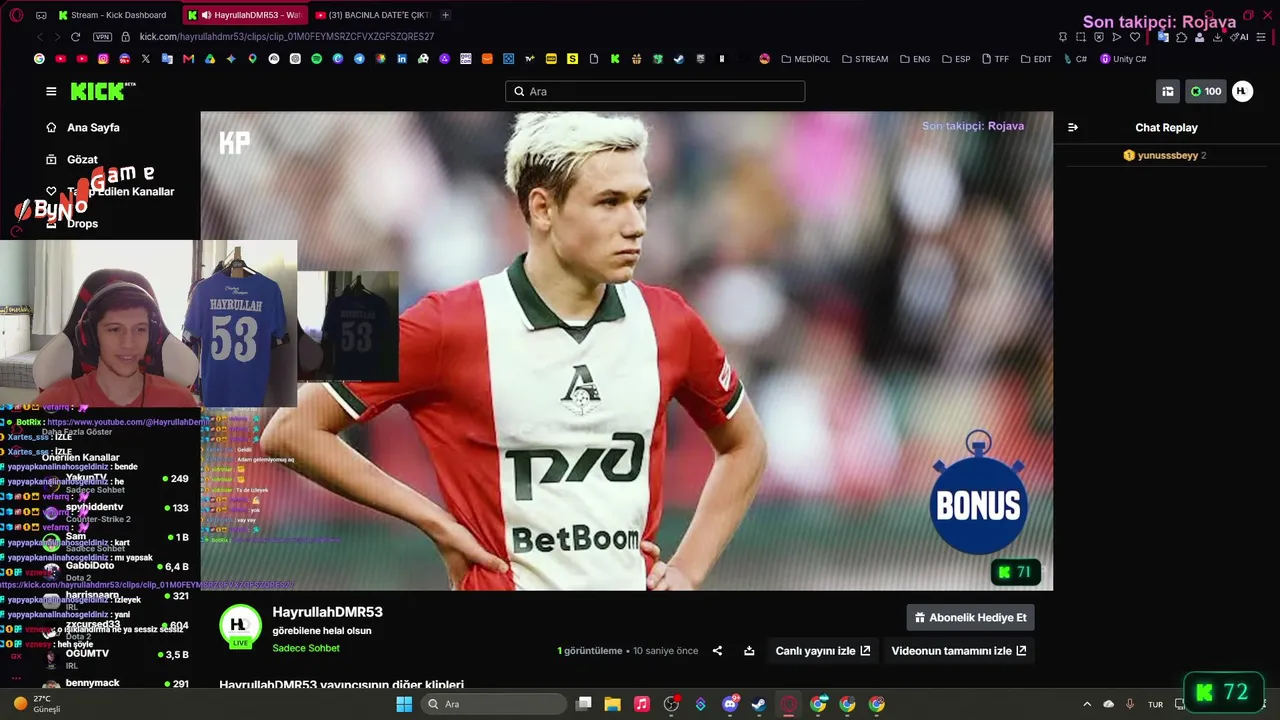
Task: Open the LinkedIn bookmark icon
Action: click(402, 59)
